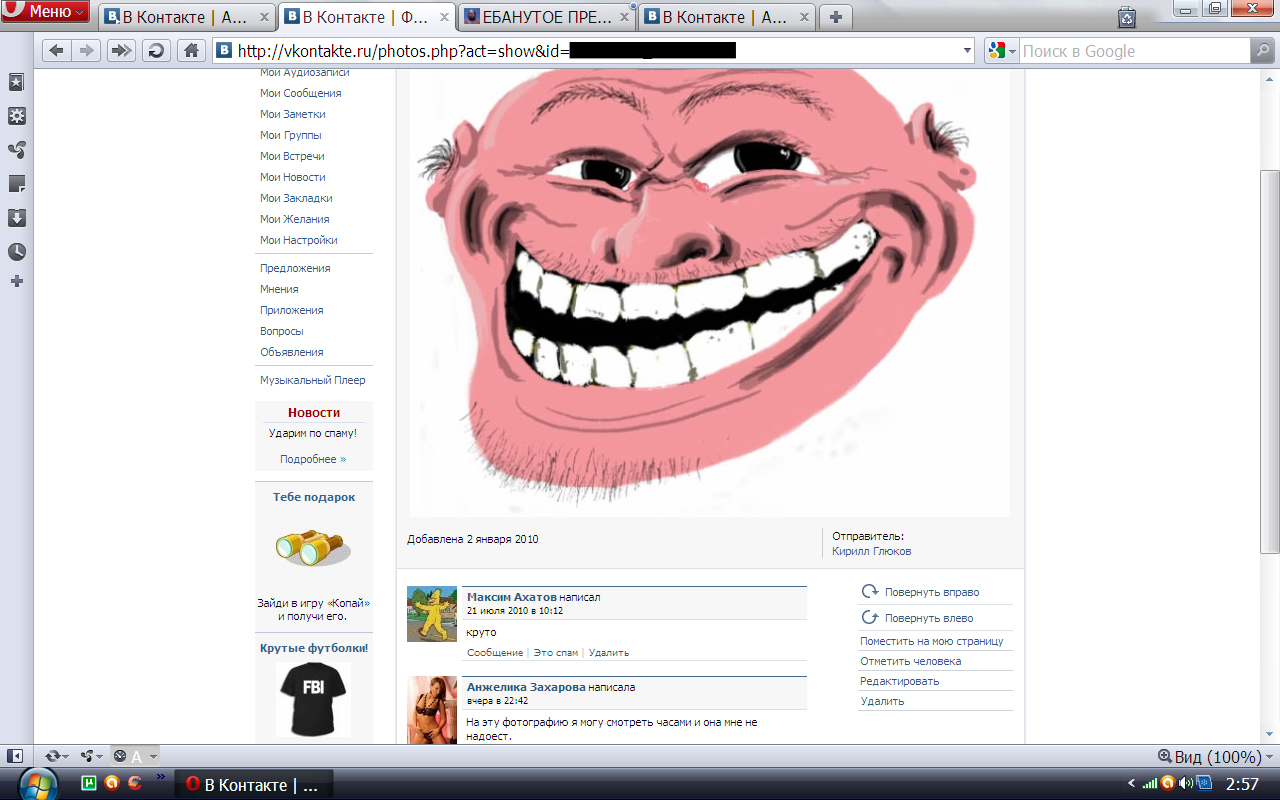Open Музыкальный Плеер
The width and height of the screenshot is (1280, 800).
[x=313, y=380]
